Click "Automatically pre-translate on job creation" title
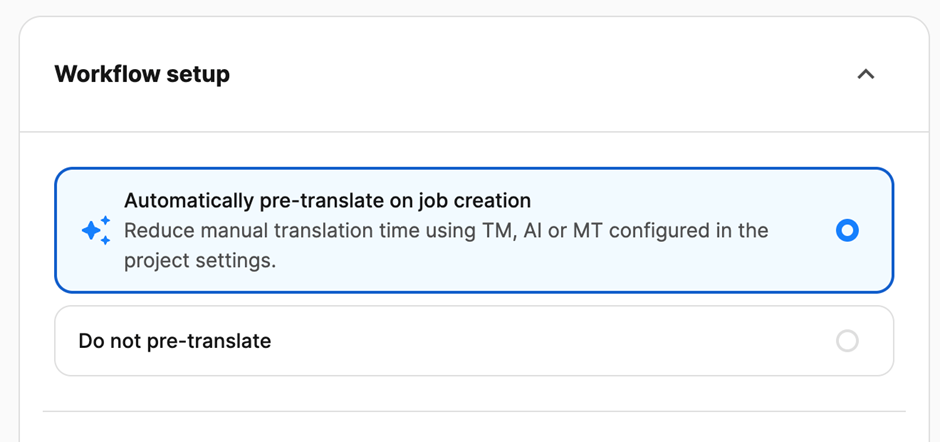This screenshot has width=940, height=442. pyautogui.click(x=327, y=201)
